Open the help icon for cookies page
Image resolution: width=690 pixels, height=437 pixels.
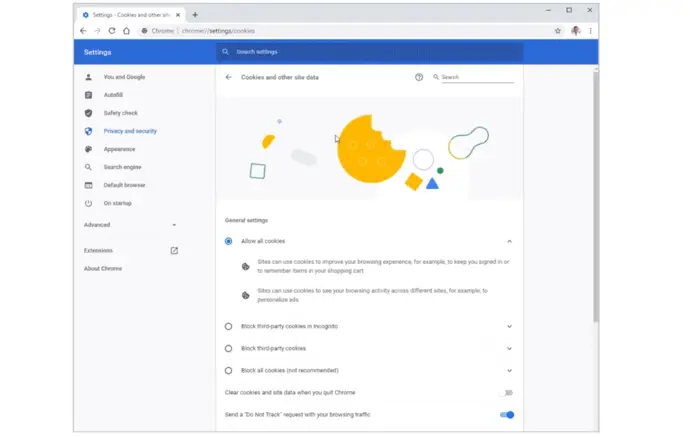tap(419, 77)
